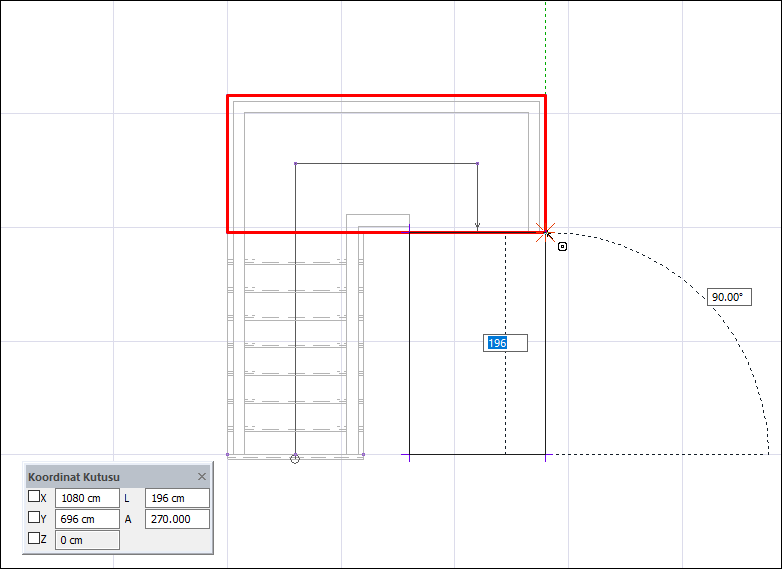
Task: Click the Koordinat Kutusu title bar
Action: pyautogui.click(x=110, y=477)
